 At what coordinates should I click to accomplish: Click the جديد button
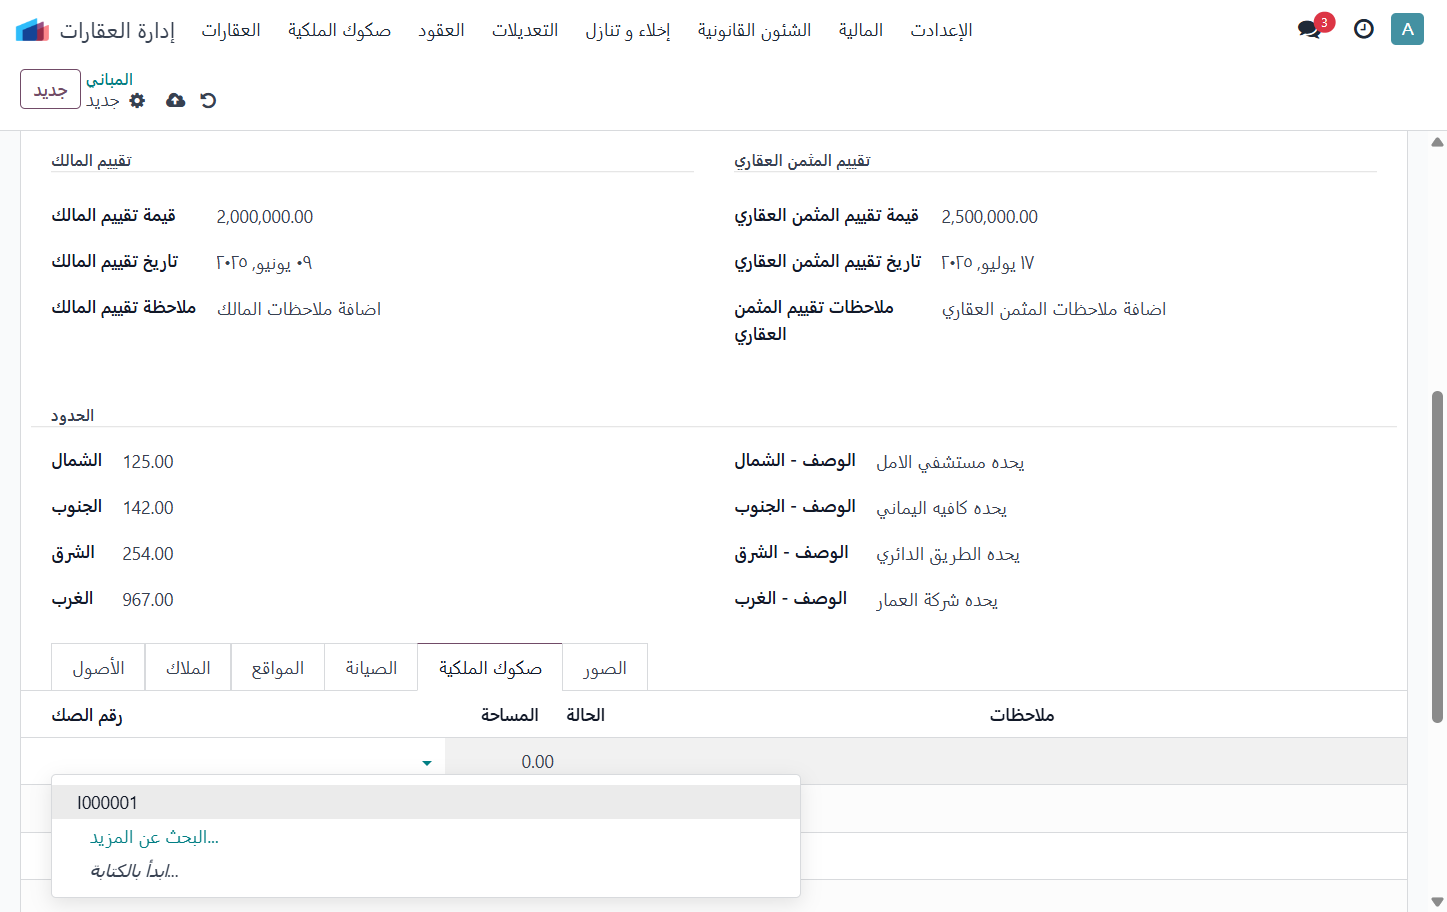50,89
